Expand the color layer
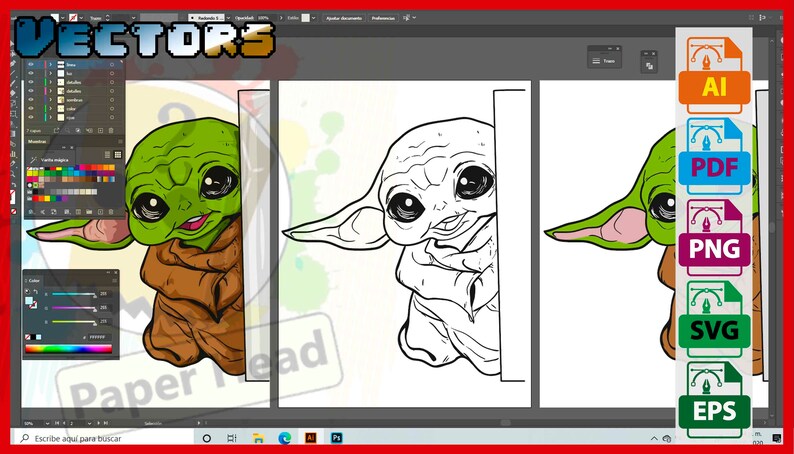The image size is (794, 454). [x=51, y=108]
